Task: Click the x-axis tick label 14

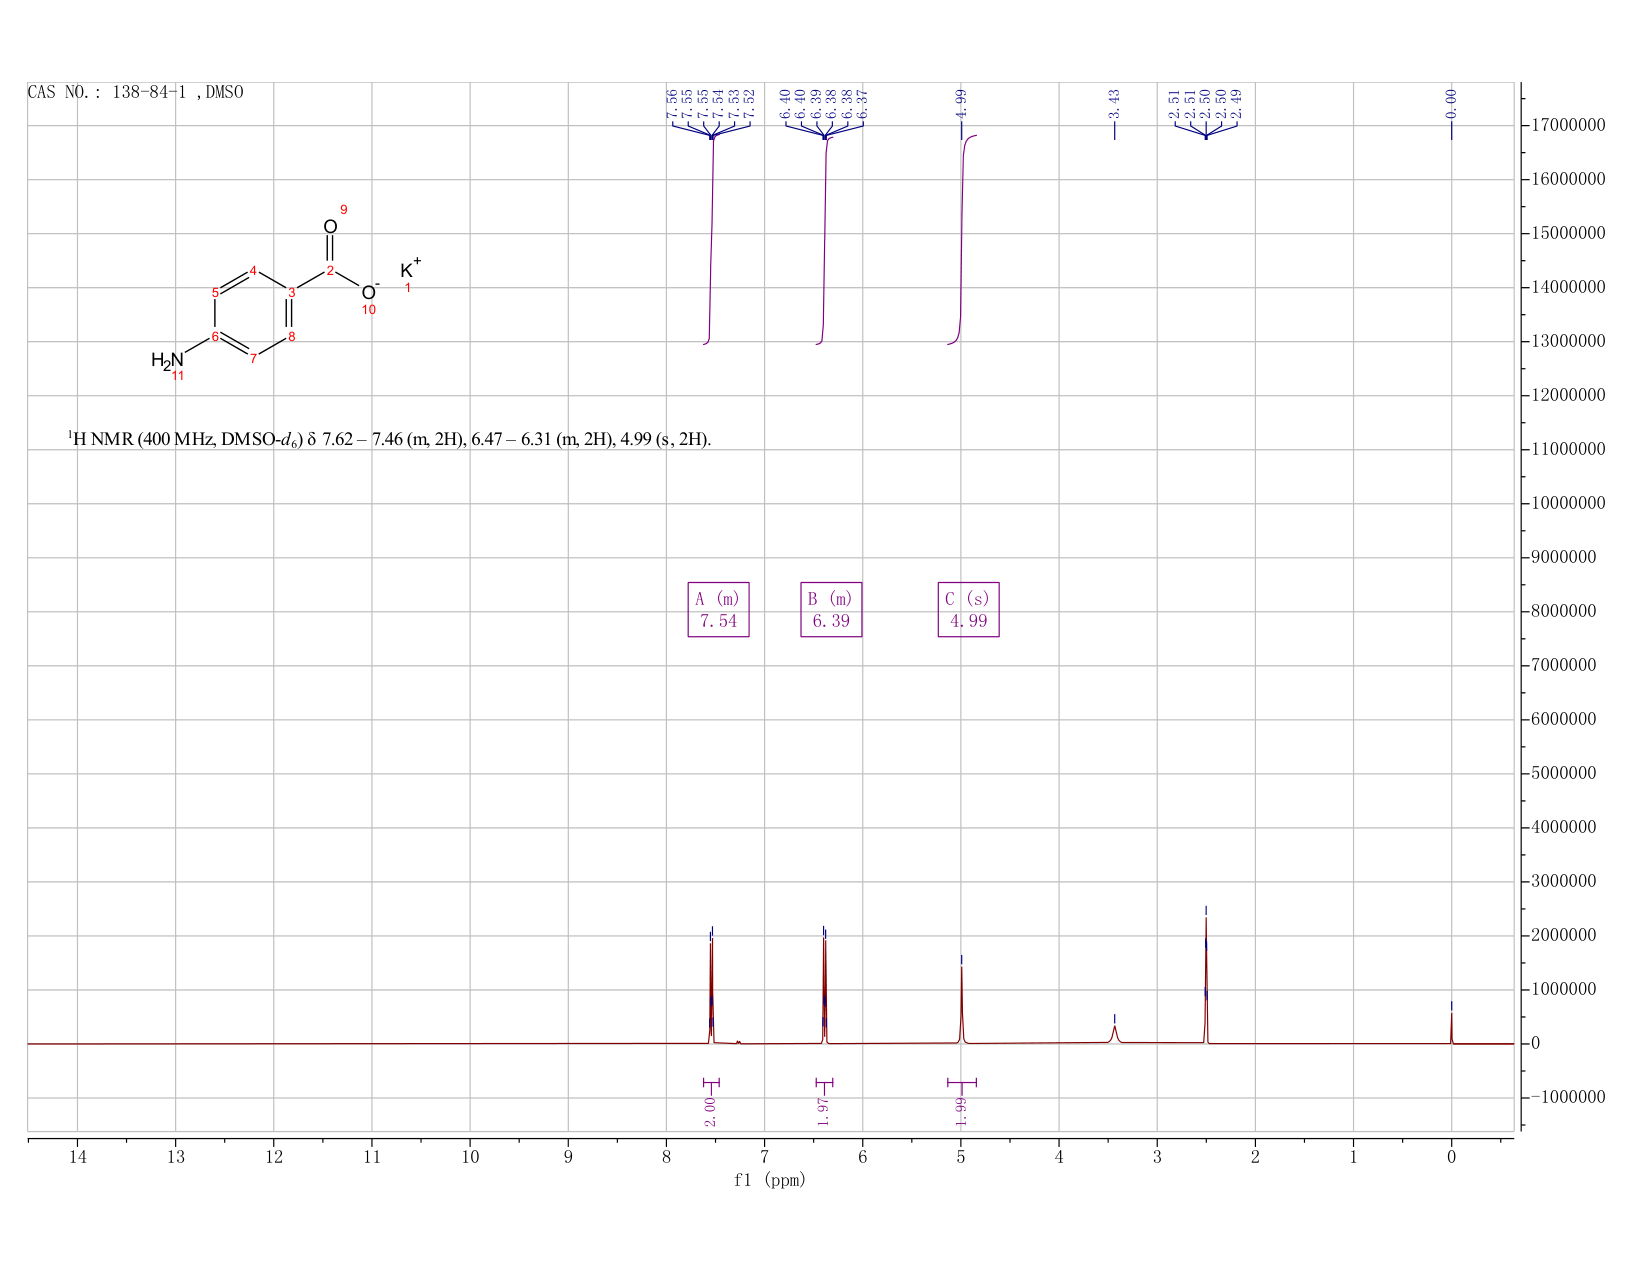Action: click(77, 1157)
